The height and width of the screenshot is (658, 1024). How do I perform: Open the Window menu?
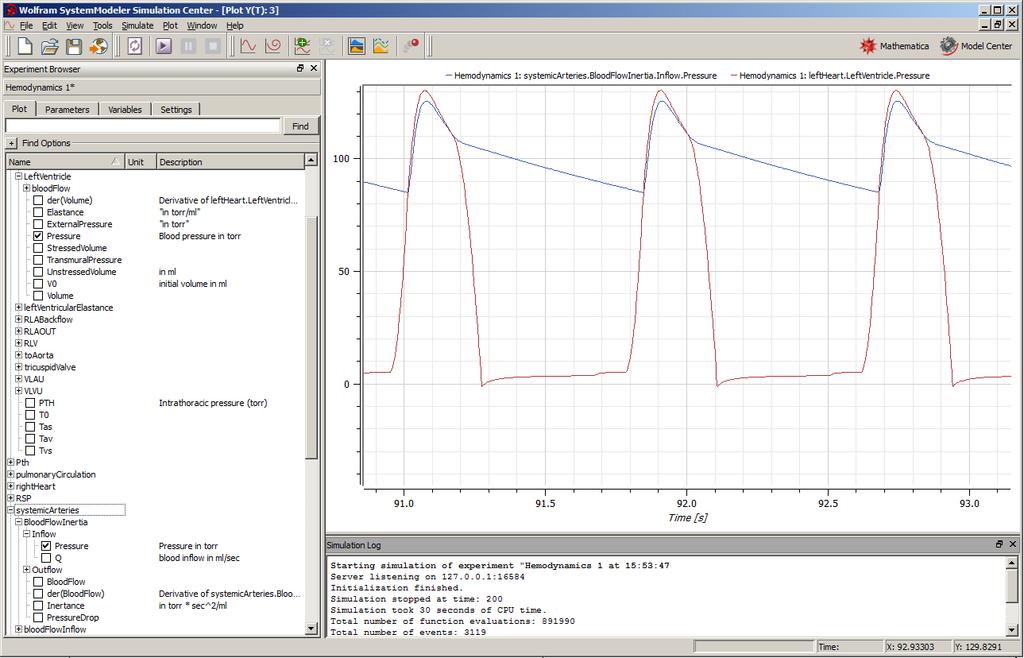202,25
